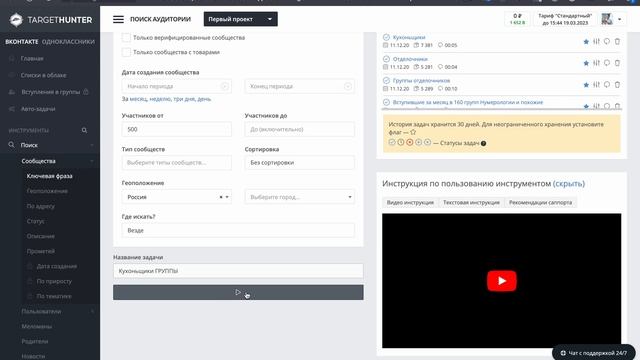640x360 pixels.
Task: Click the скрыть link
Action: click(569, 184)
